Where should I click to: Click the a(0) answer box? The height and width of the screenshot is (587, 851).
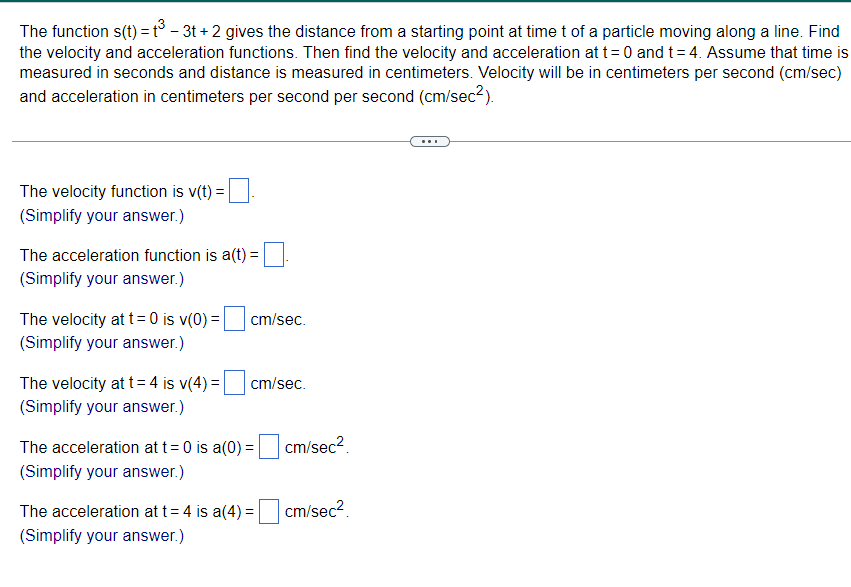267,446
